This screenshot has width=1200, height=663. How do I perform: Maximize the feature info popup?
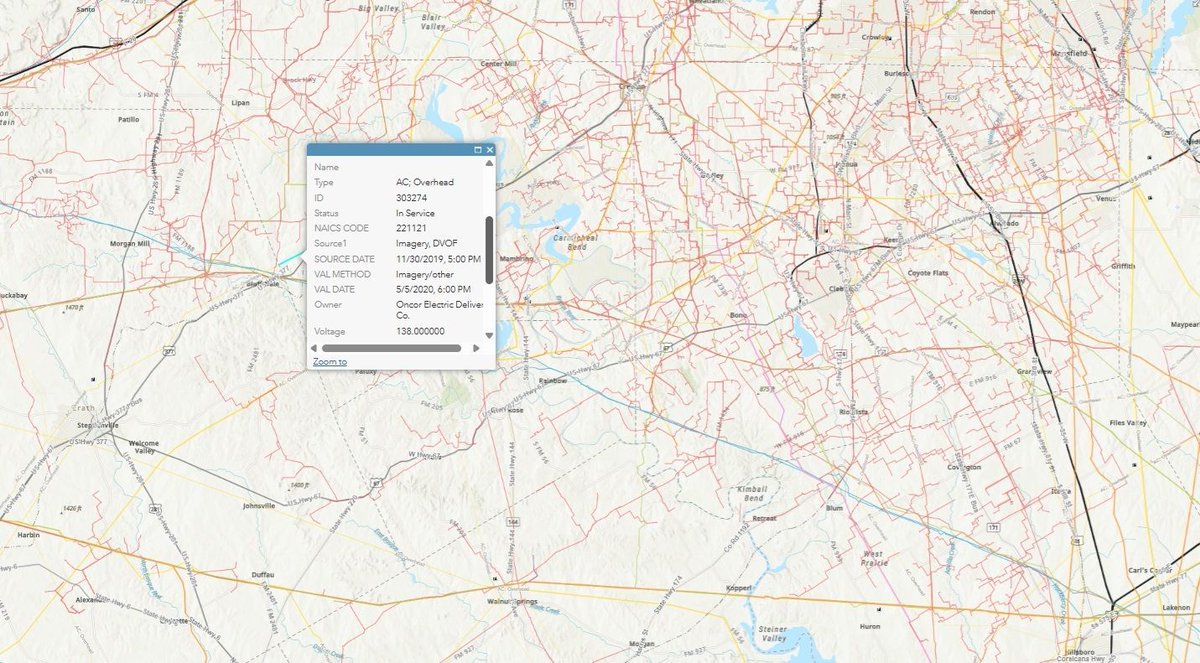point(478,149)
